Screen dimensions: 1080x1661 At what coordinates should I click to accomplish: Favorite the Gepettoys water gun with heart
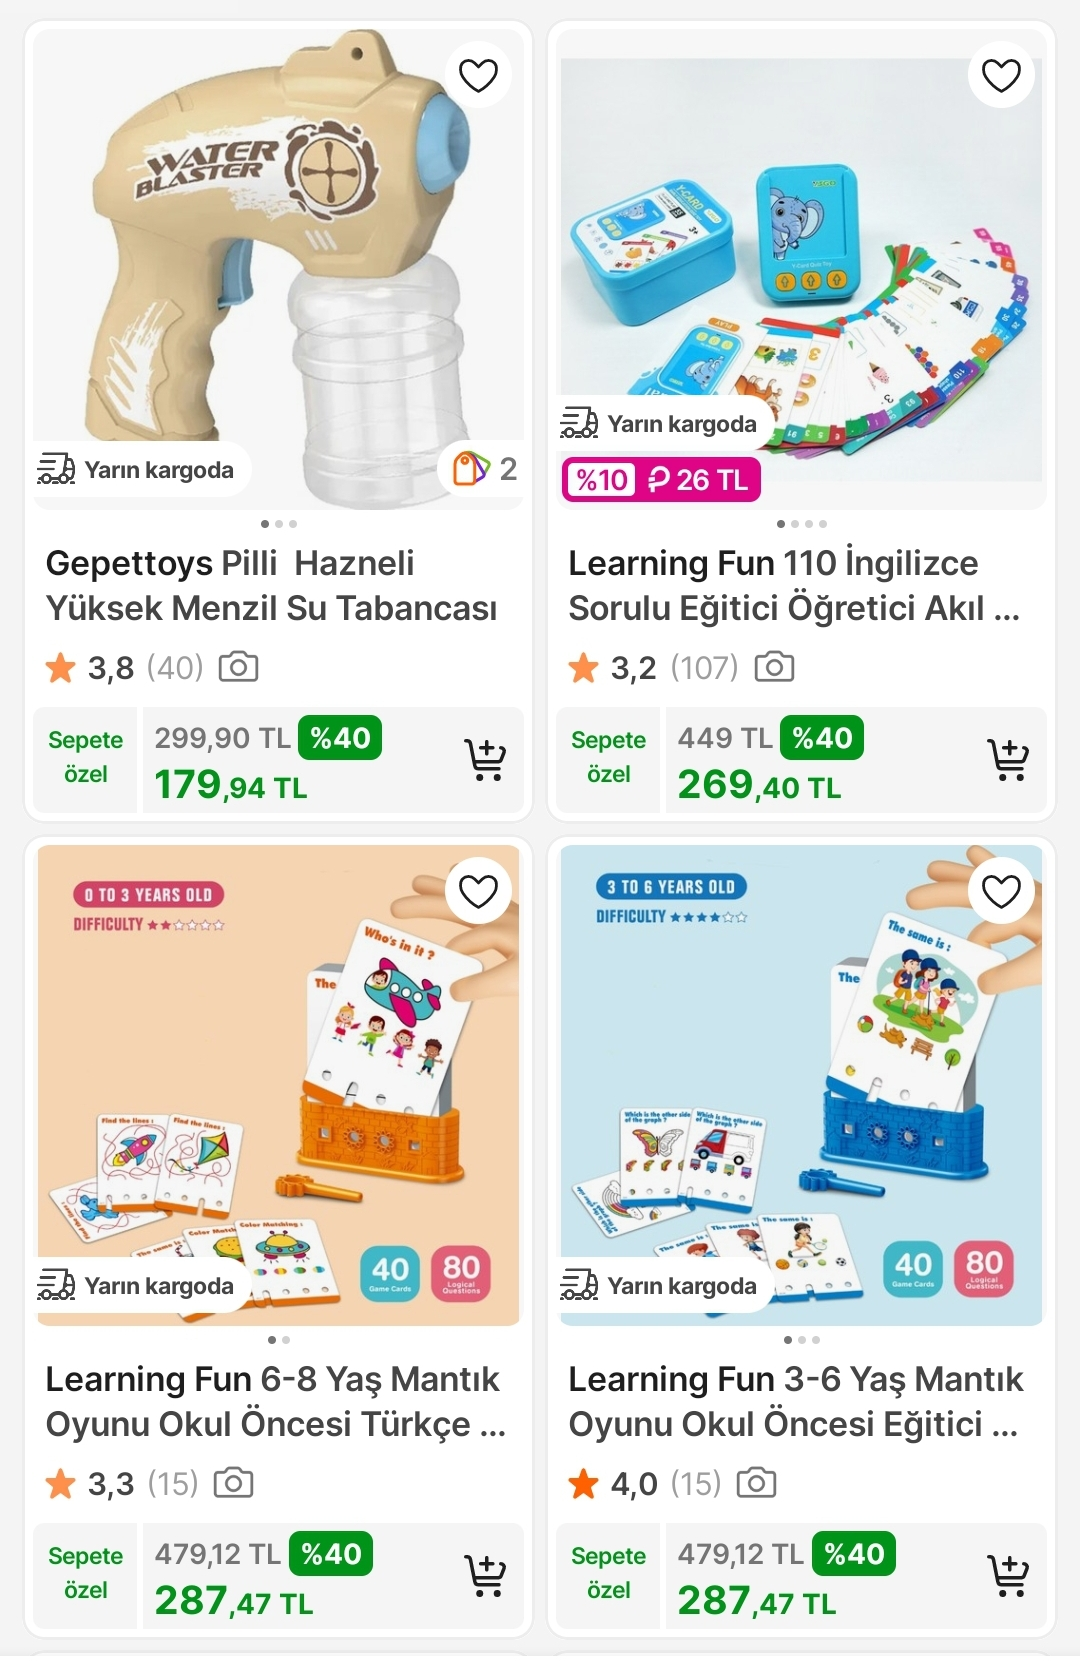(x=478, y=75)
